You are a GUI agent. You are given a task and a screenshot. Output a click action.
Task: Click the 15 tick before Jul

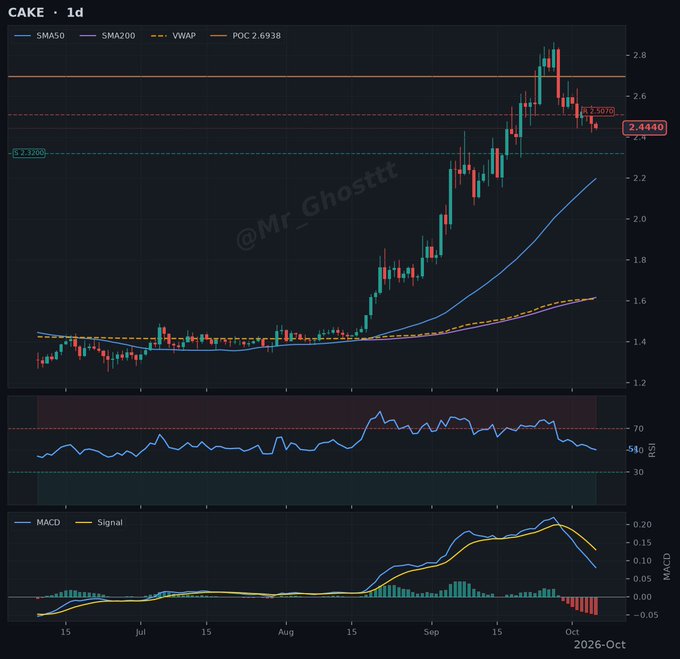click(x=65, y=632)
